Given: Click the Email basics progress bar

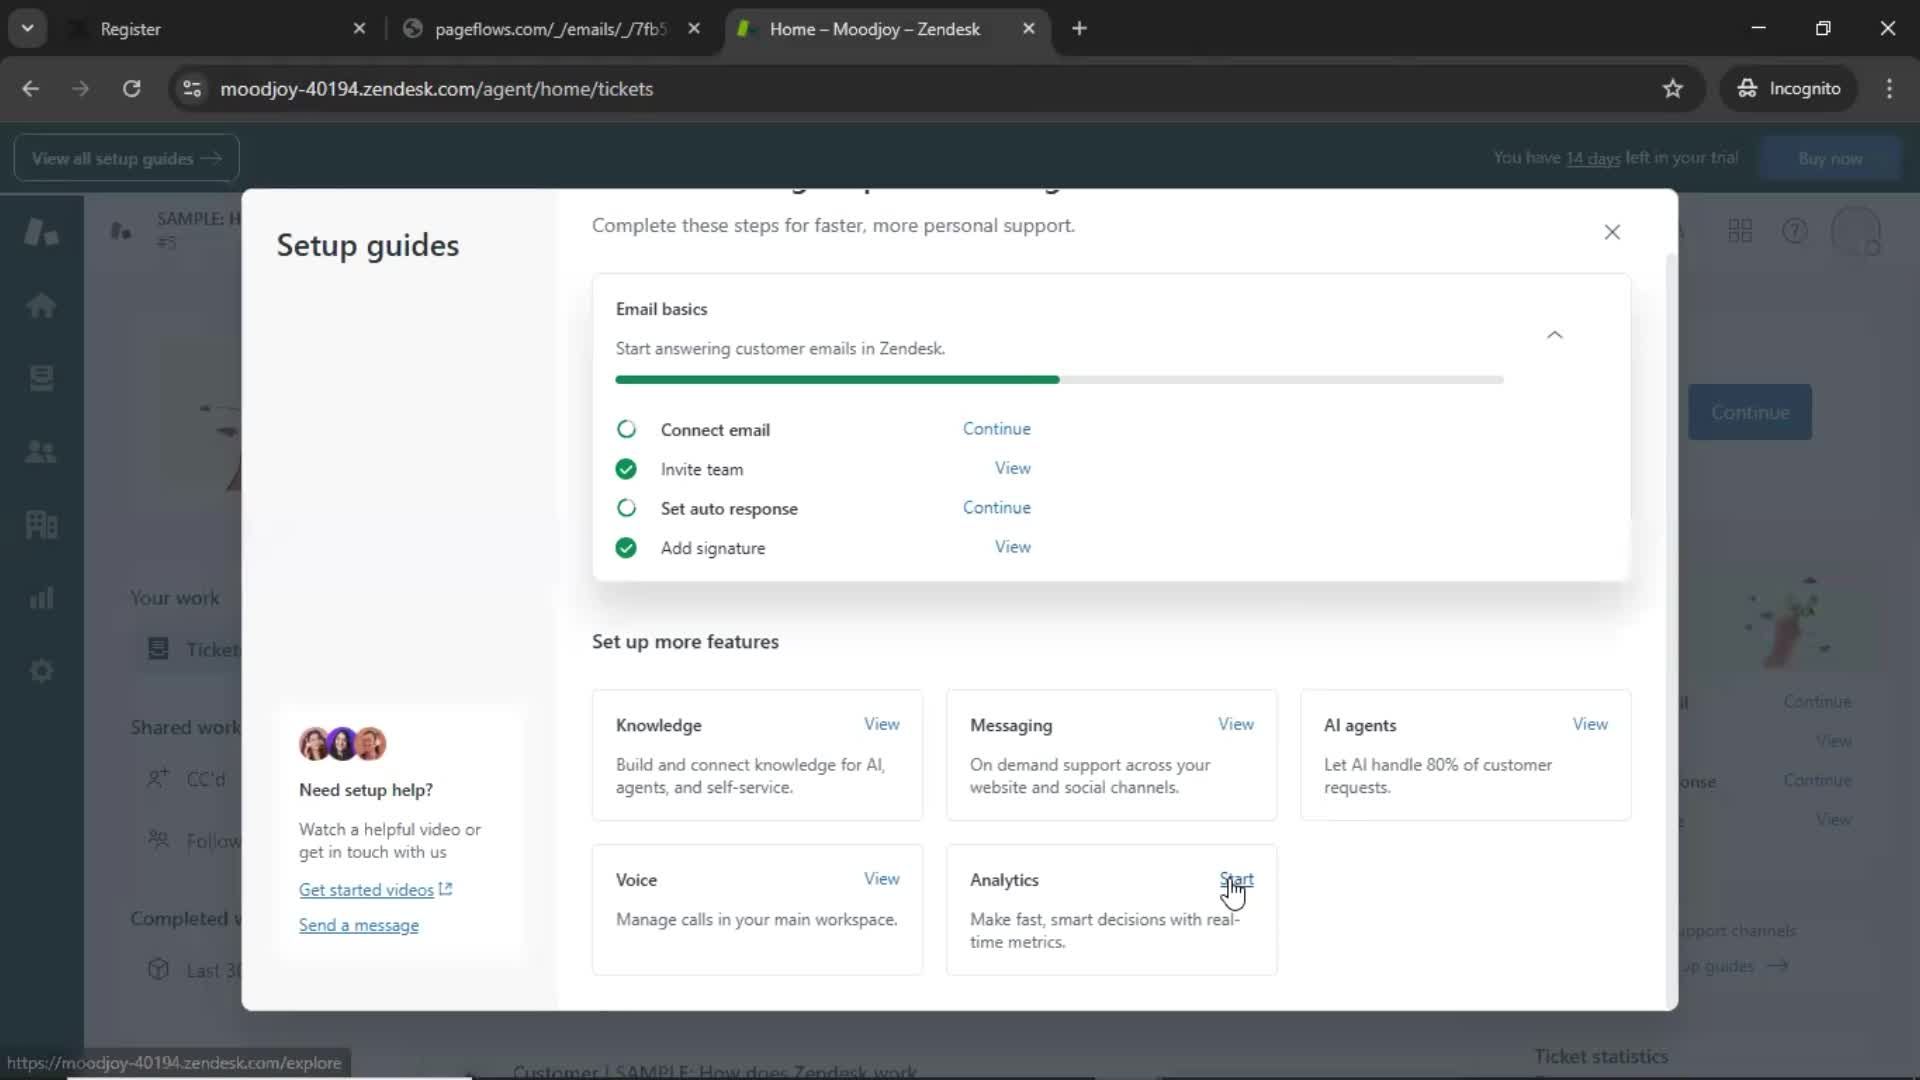Looking at the screenshot, I should 1059,380.
